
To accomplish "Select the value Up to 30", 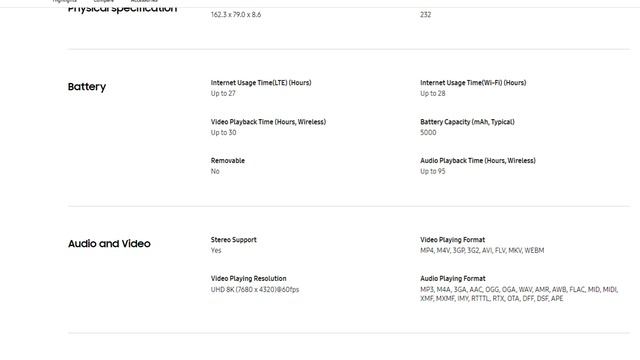I will pos(223,133).
